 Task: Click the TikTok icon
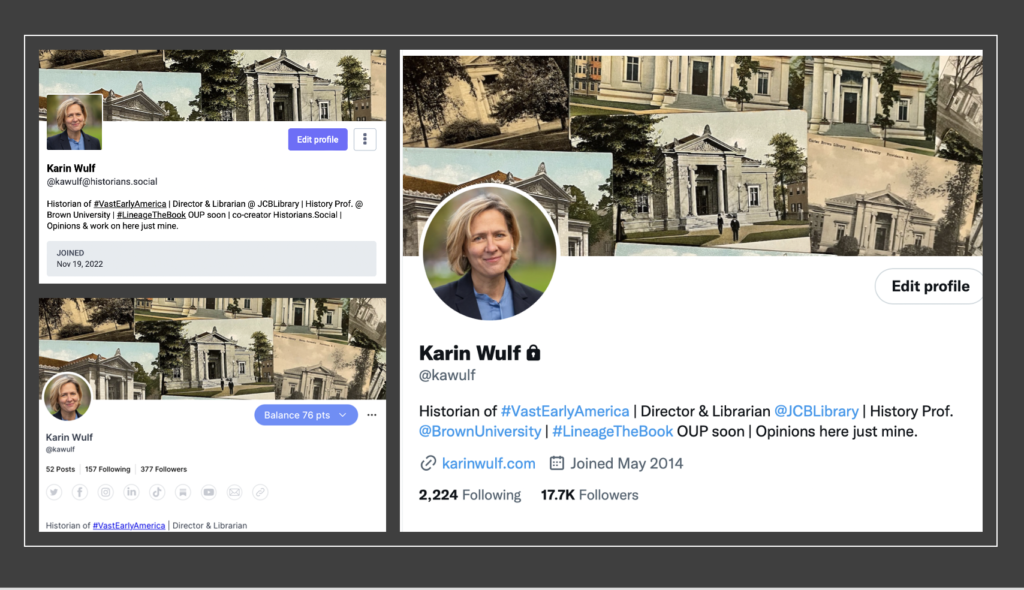pos(157,492)
